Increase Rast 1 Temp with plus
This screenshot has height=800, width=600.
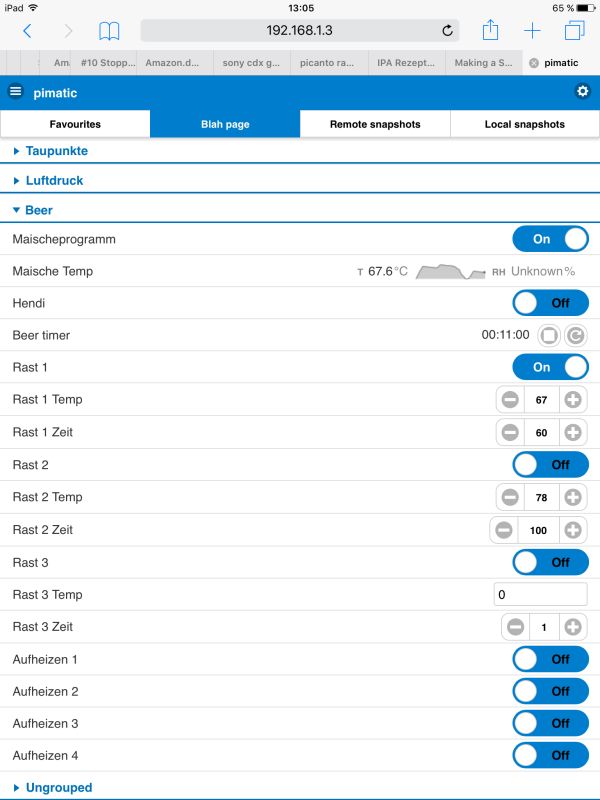click(x=573, y=400)
